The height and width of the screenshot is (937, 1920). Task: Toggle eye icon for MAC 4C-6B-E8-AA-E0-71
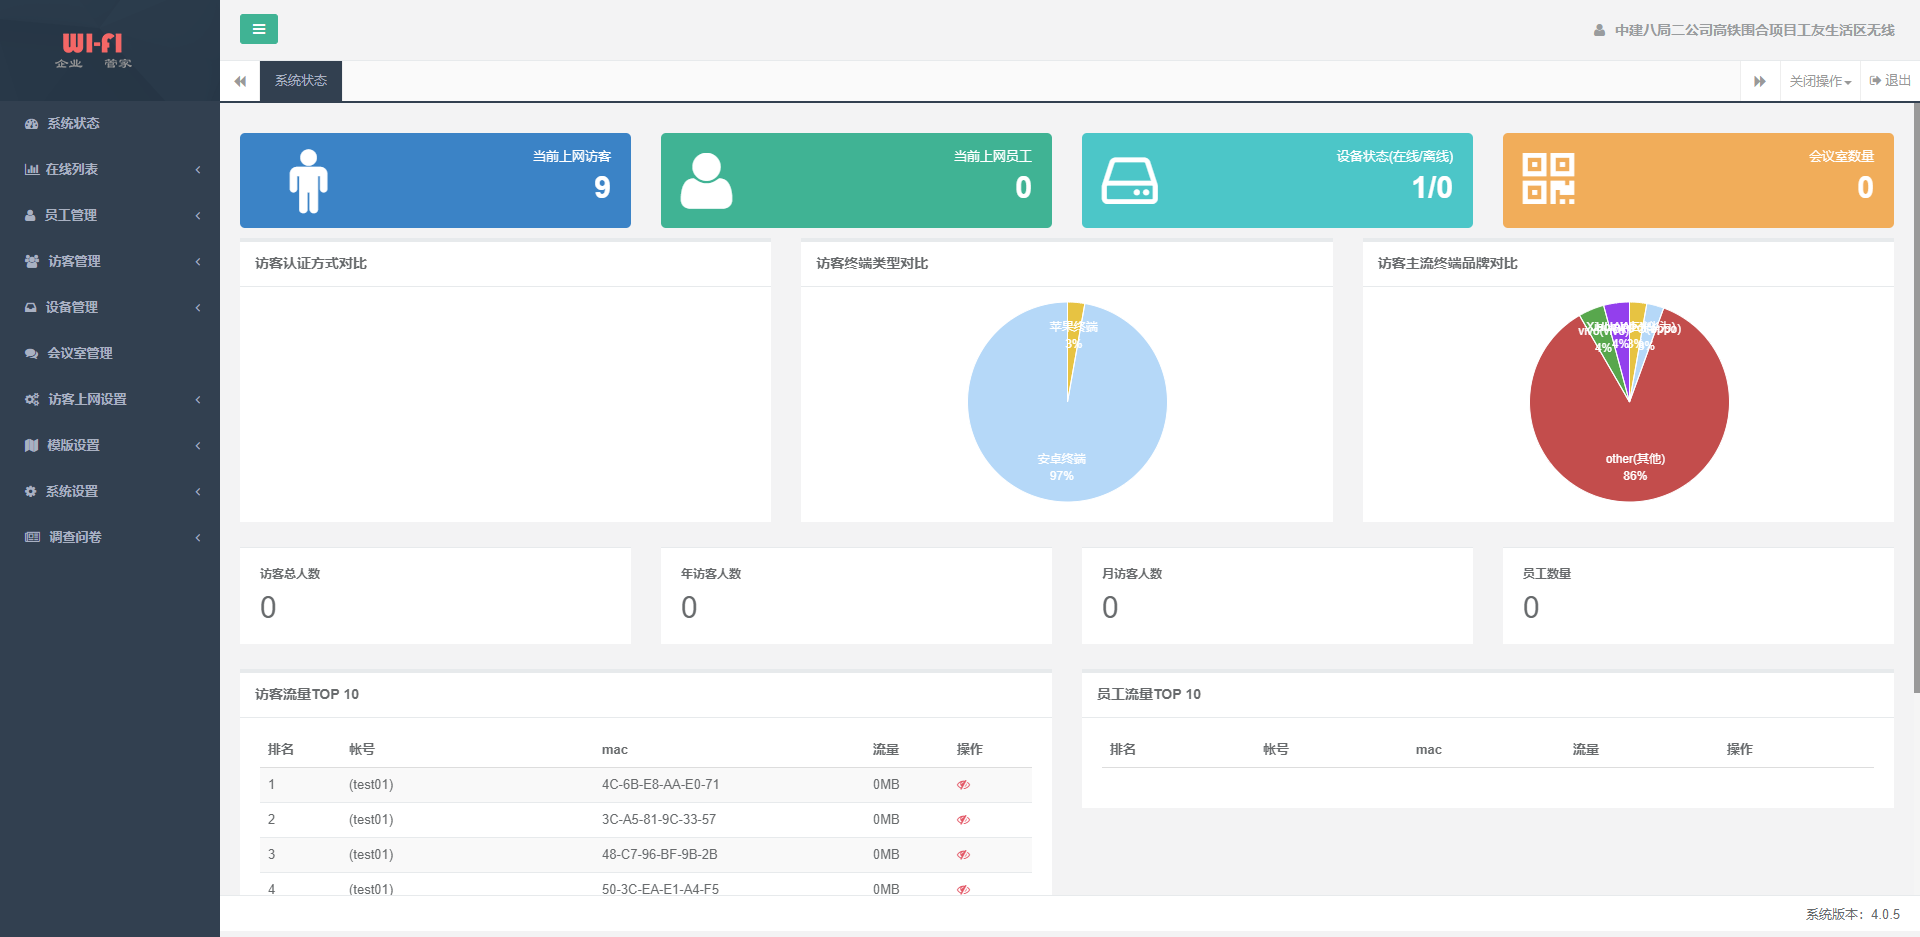(963, 785)
